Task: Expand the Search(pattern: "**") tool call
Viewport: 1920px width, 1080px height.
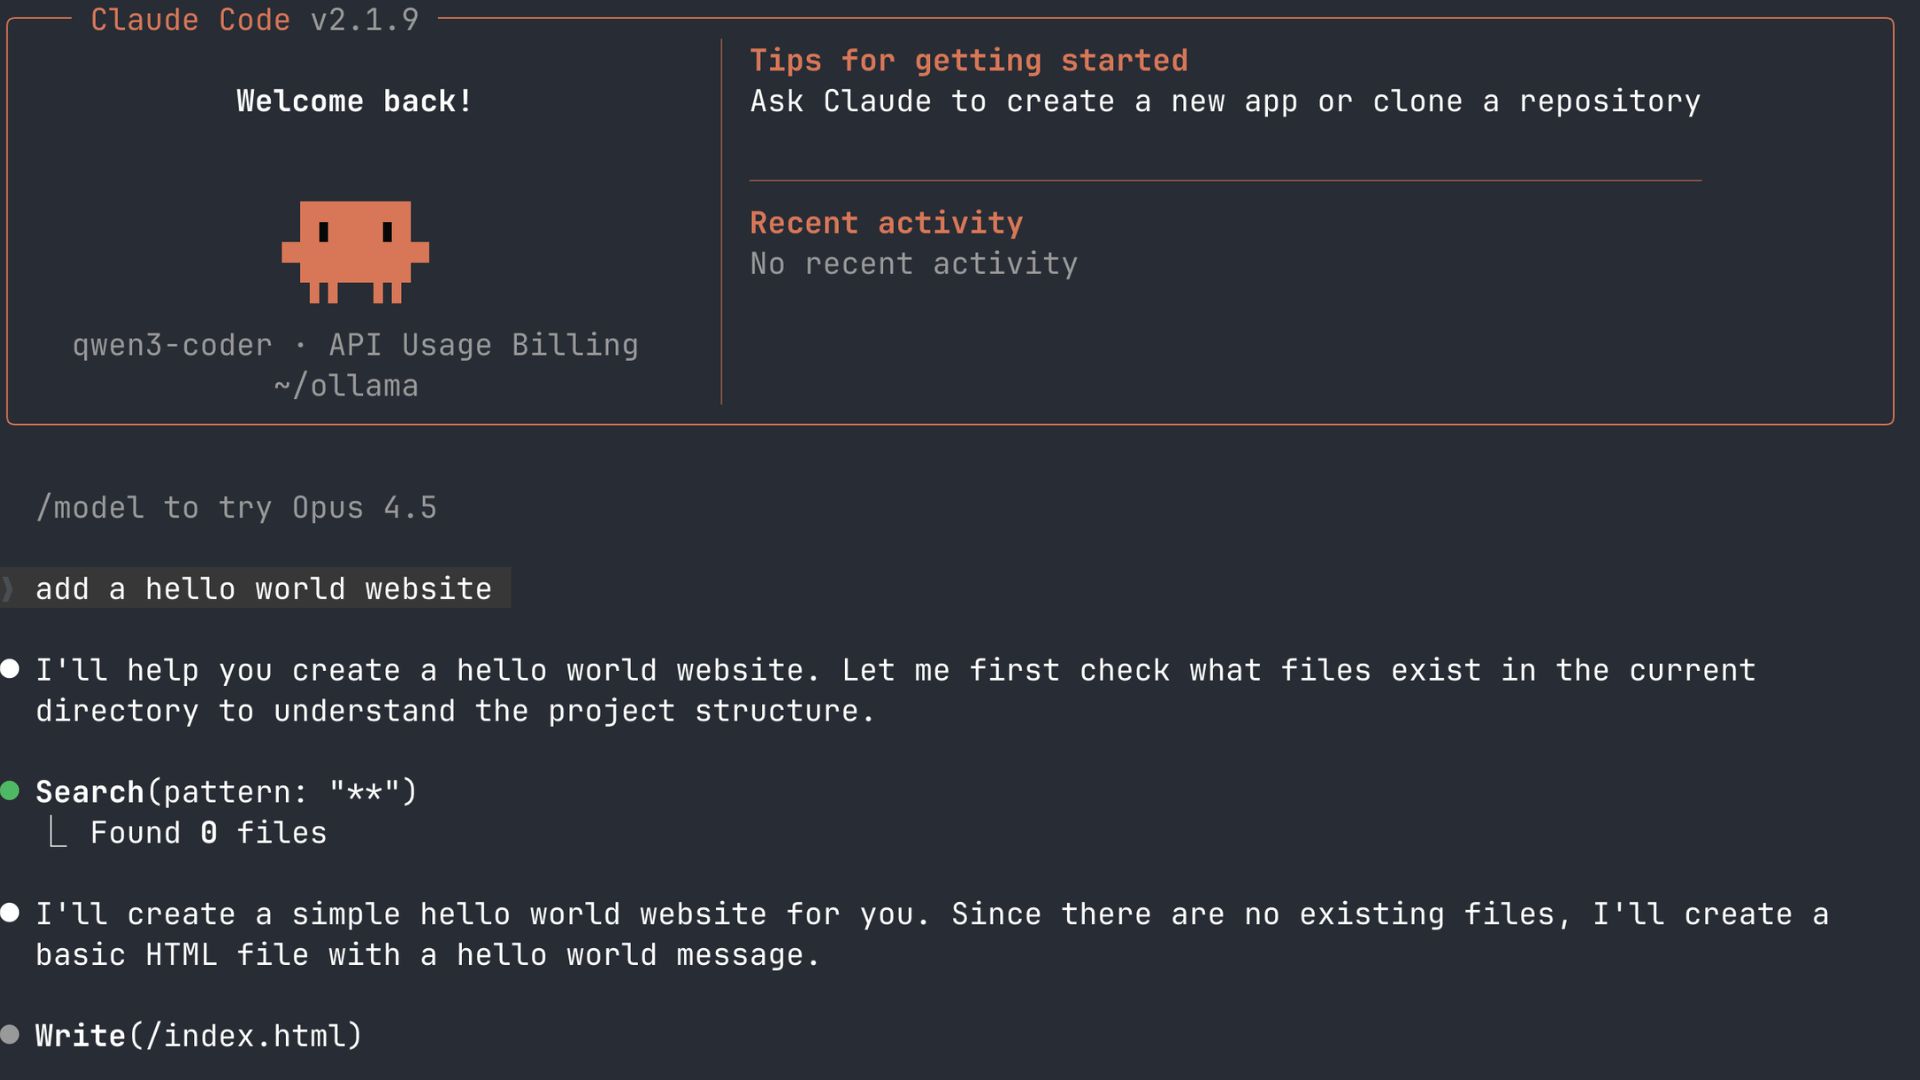Action: pos(226,791)
